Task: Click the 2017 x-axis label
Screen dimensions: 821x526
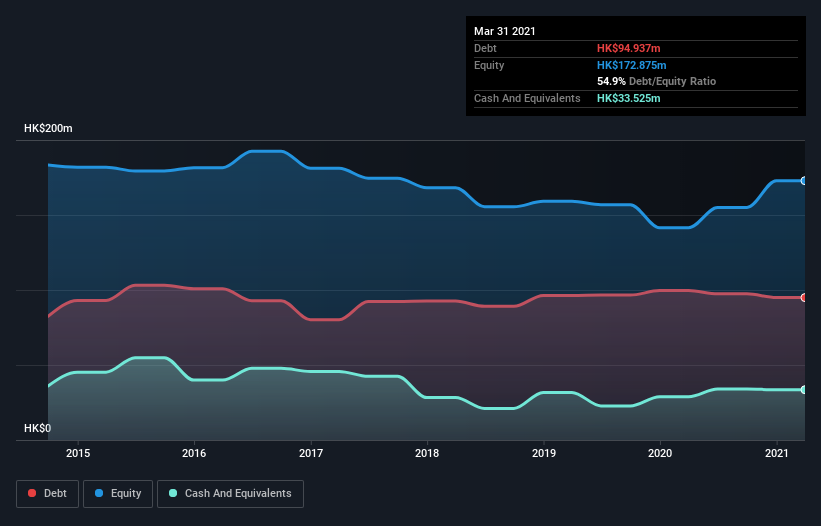Action: 311,453
